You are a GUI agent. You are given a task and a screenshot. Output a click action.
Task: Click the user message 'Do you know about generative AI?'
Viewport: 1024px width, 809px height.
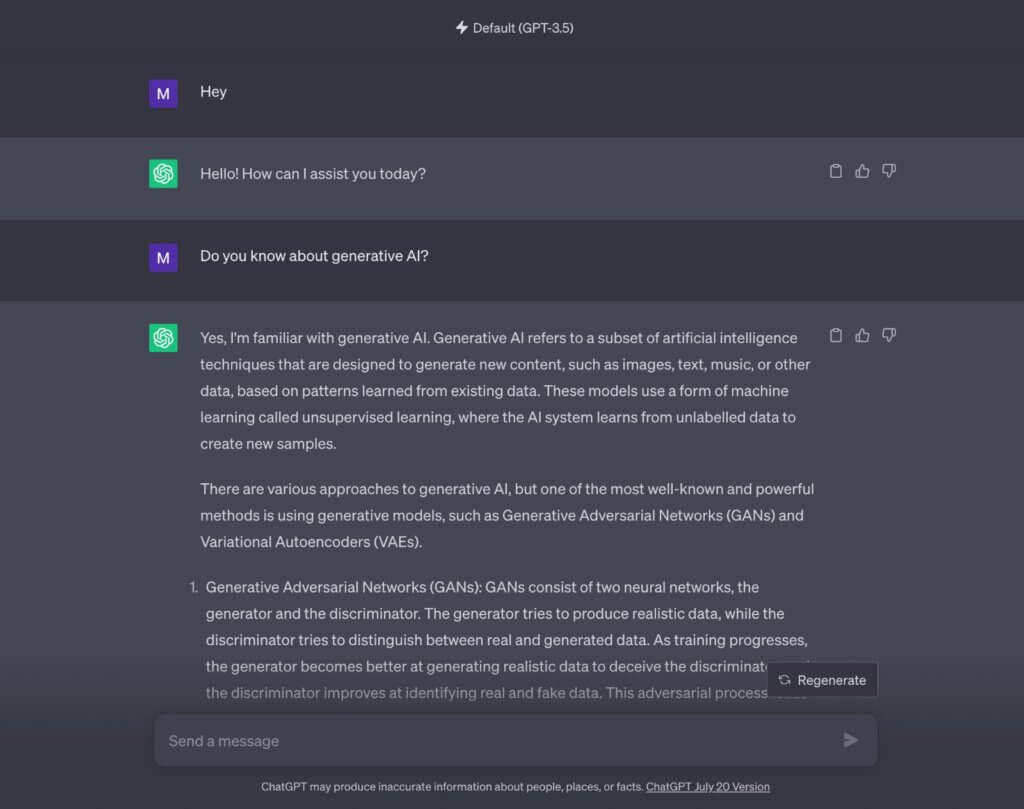pyautogui.click(x=314, y=256)
